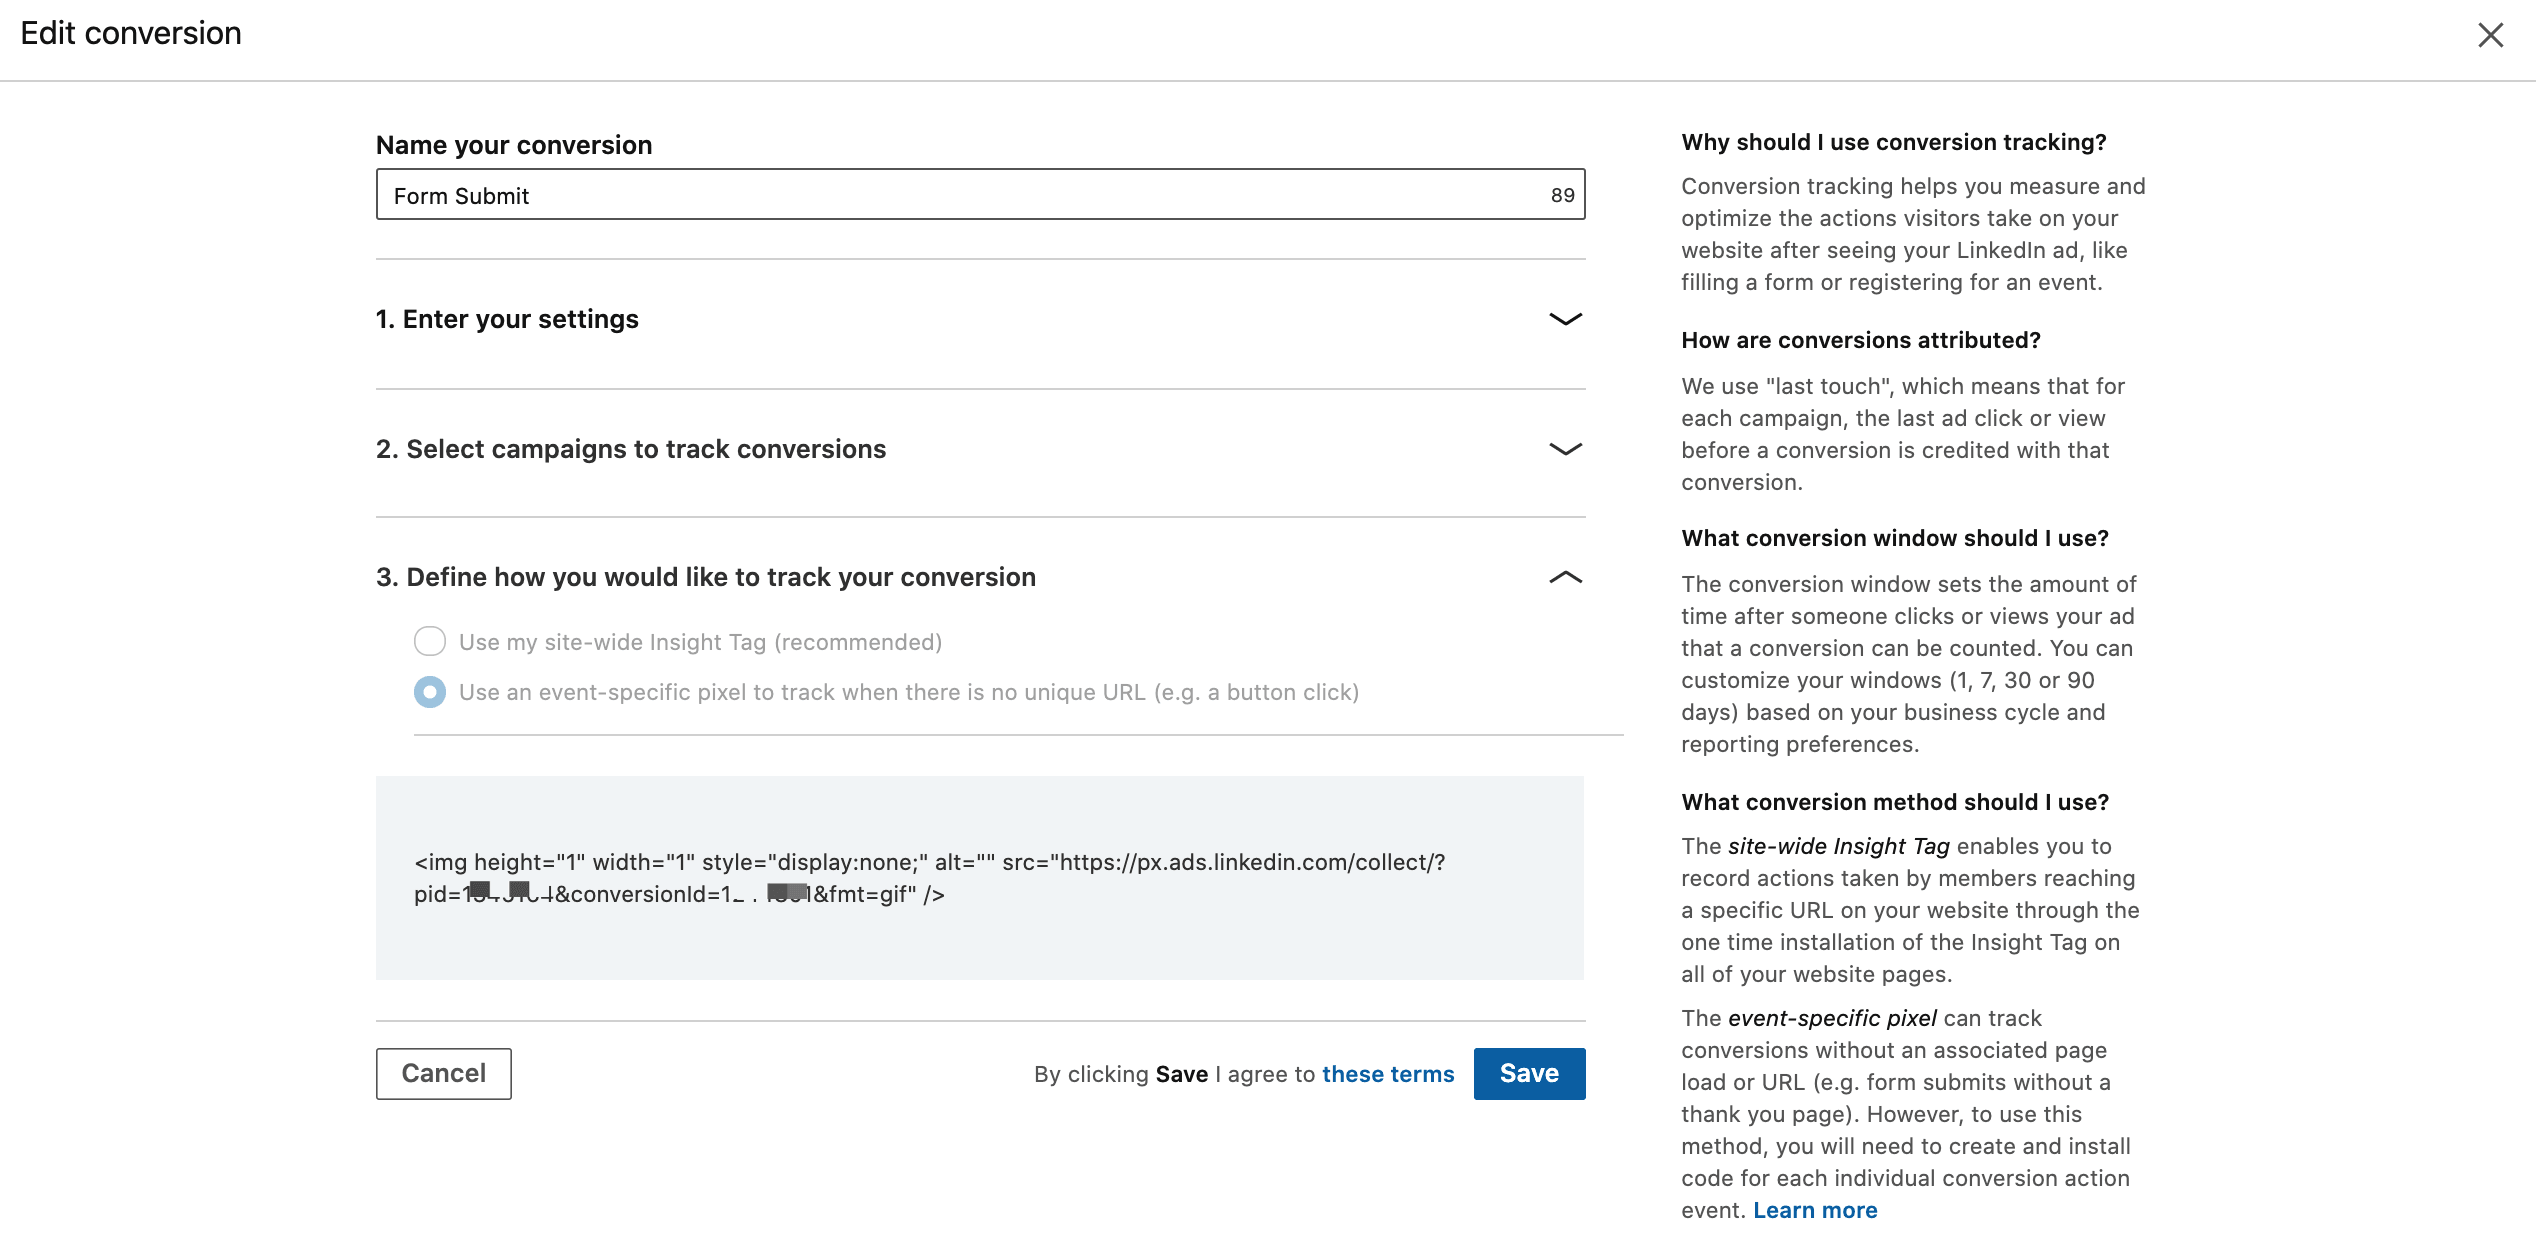2536x1248 pixels.
Task: Click 'What conversion method should I use?' heading
Action: point(1895,802)
